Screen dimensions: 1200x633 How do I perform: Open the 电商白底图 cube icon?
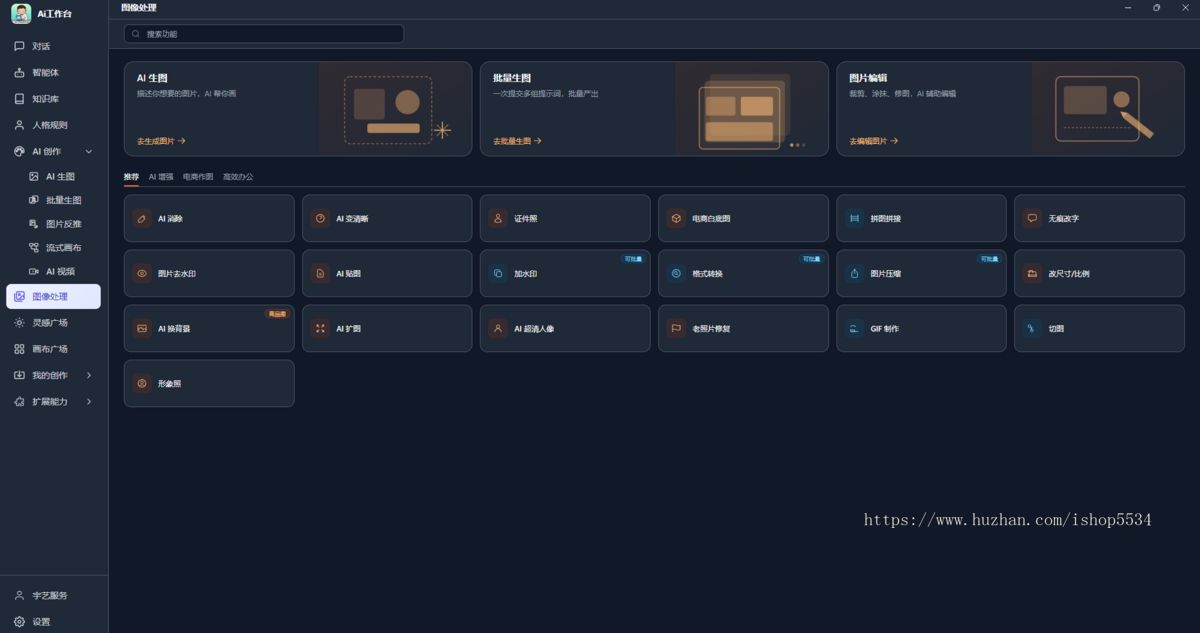676,218
